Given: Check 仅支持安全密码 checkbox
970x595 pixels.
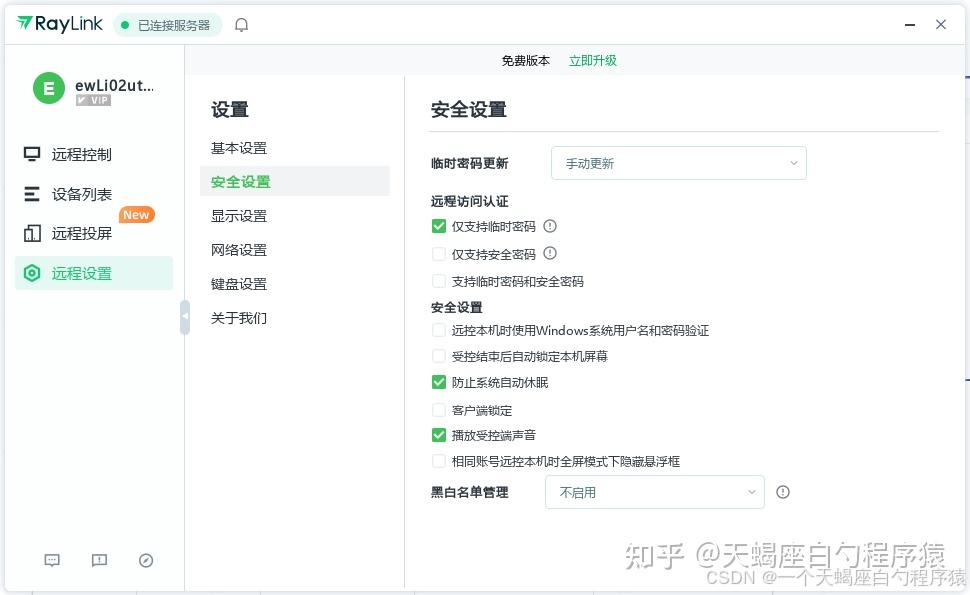Looking at the screenshot, I should (x=439, y=254).
